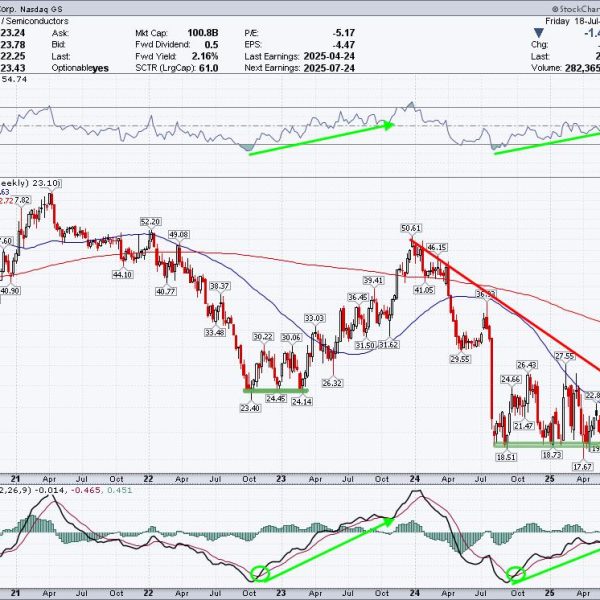Click the green arrowhead on upper RSI panel
The height and width of the screenshot is (600, 600).
(390, 125)
